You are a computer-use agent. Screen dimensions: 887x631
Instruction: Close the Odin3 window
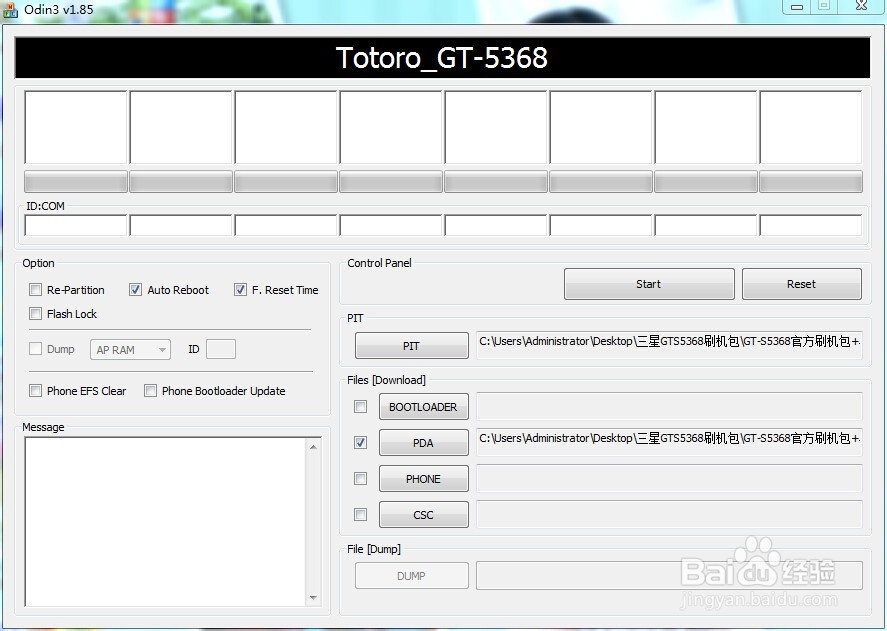[x=862, y=6]
